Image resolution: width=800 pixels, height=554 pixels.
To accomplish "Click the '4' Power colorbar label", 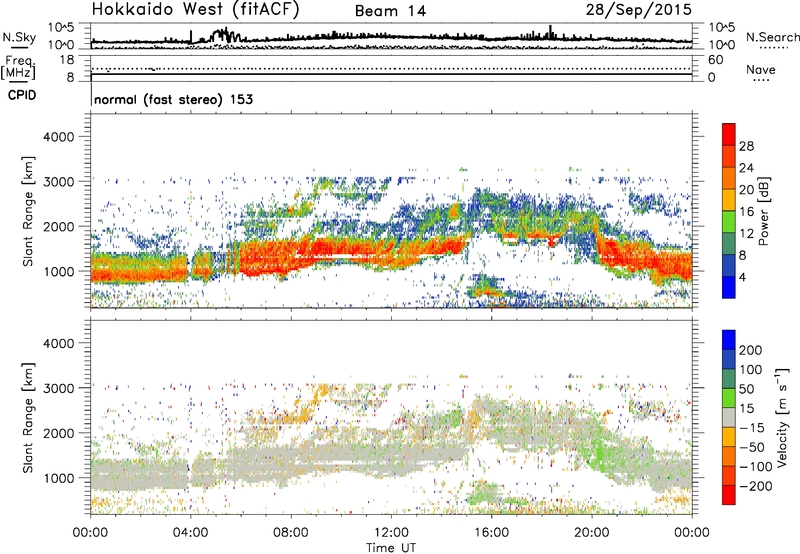I will [742, 277].
